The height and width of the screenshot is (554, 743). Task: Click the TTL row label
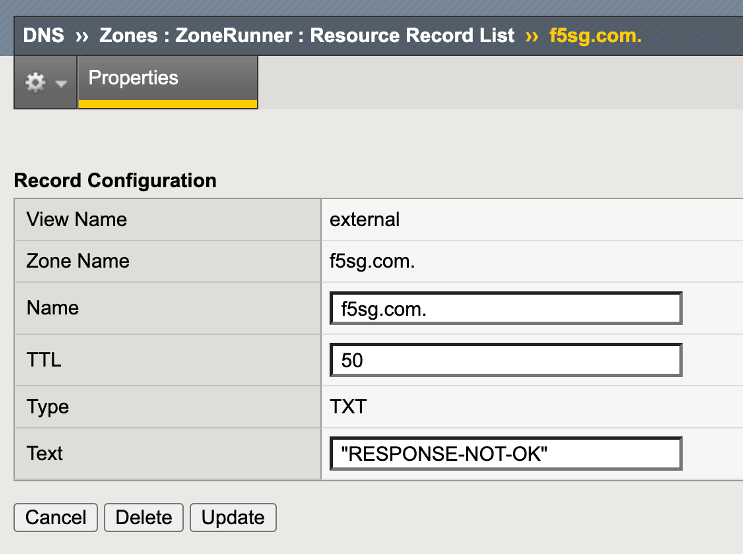(44, 360)
